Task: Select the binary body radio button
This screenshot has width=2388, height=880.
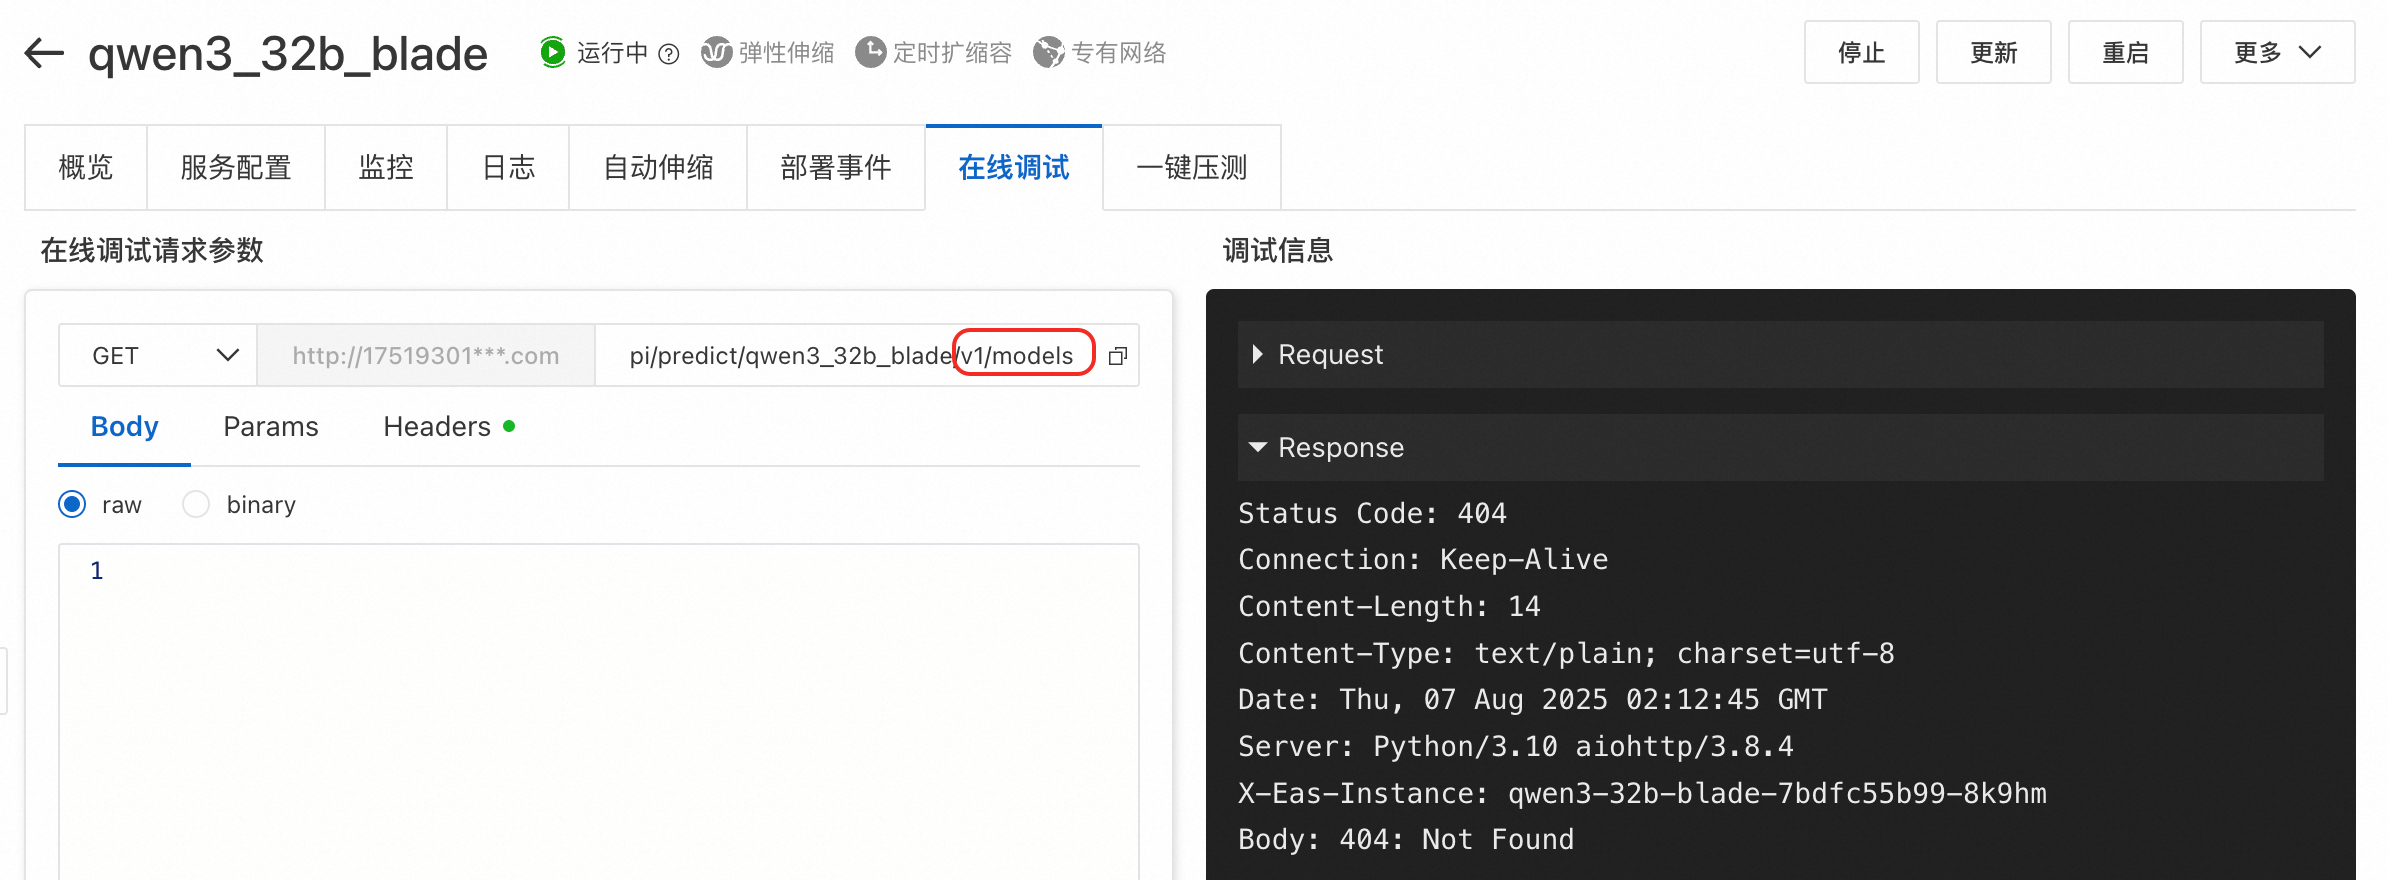Action: tap(196, 504)
